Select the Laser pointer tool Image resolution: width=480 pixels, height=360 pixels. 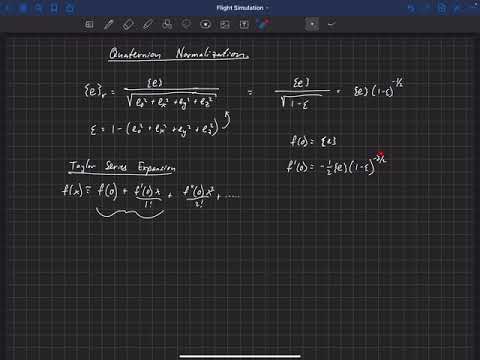[264, 24]
